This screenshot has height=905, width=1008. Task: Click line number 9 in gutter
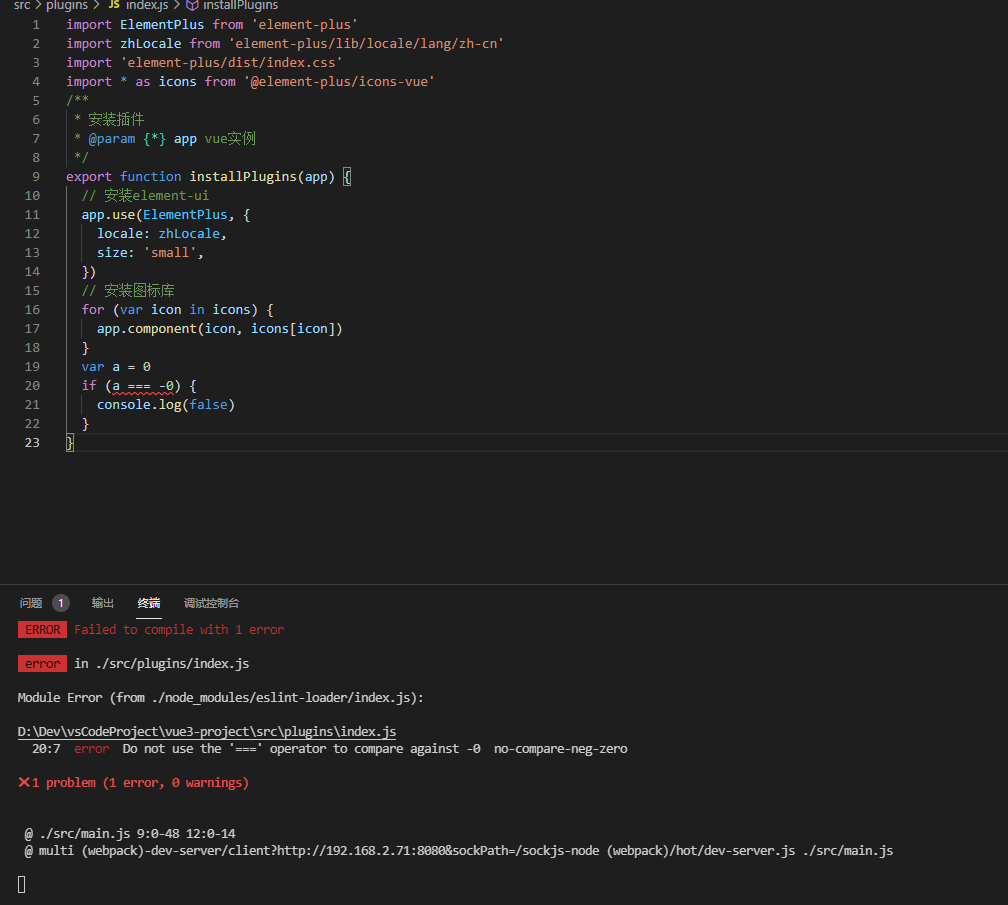(36, 177)
